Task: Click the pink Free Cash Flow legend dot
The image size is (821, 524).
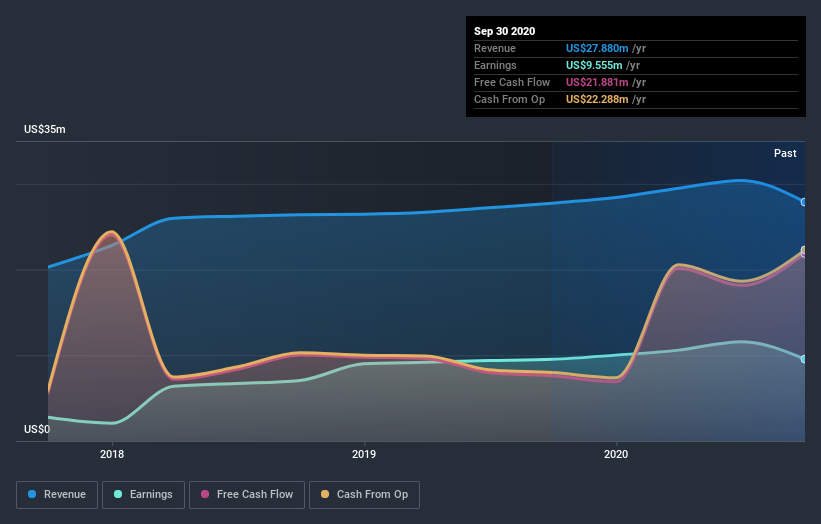Action: coord(205,494)
